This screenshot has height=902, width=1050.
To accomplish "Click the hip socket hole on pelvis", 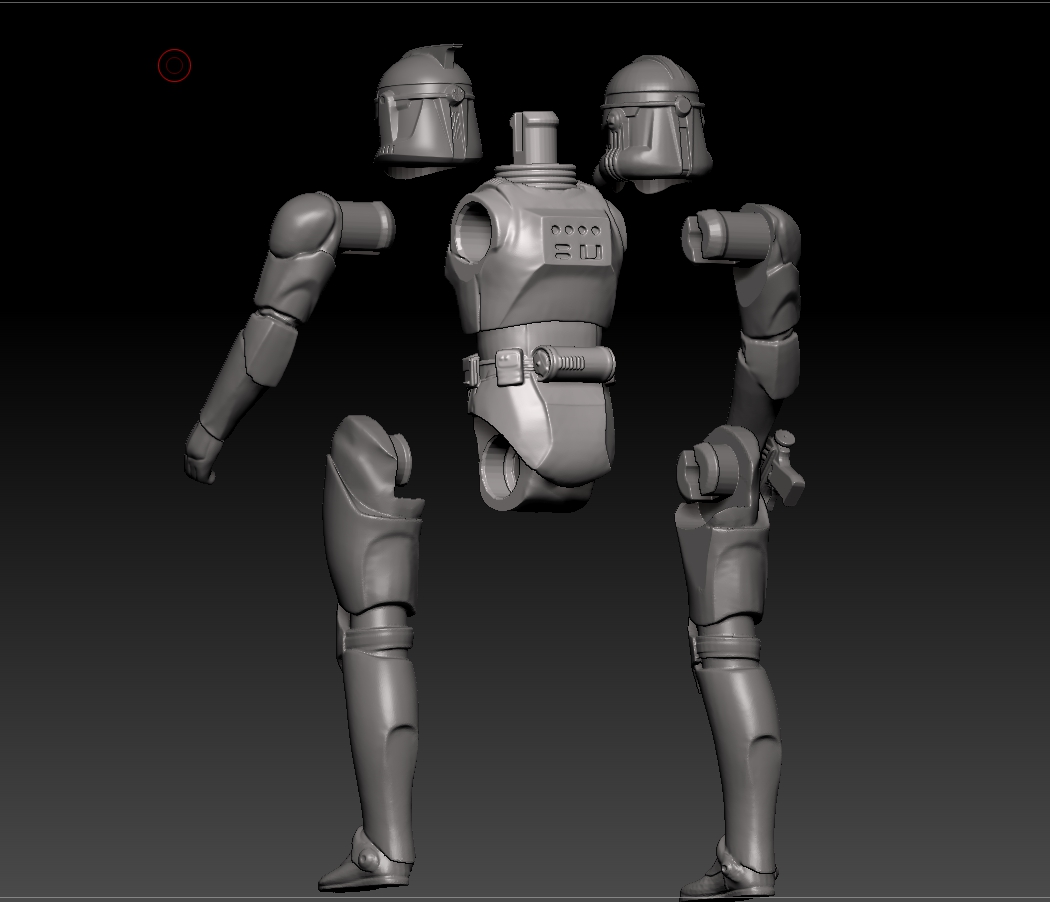I will click(x=497, y=468).
